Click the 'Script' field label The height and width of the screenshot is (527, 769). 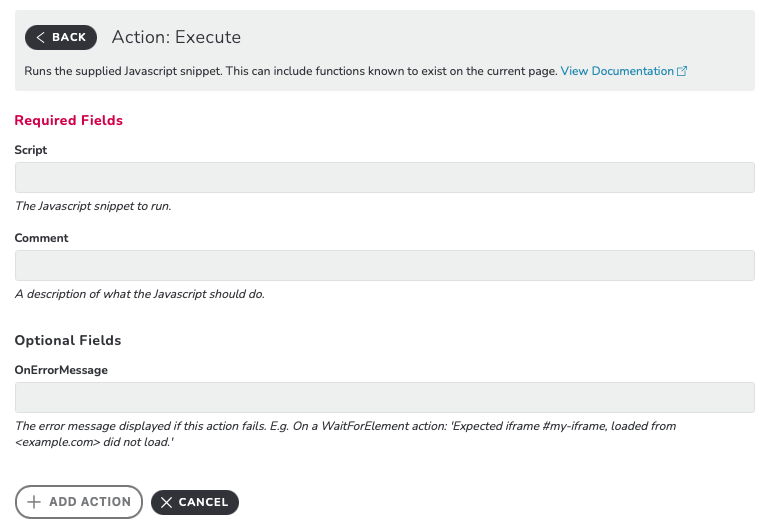coord(31,150)
